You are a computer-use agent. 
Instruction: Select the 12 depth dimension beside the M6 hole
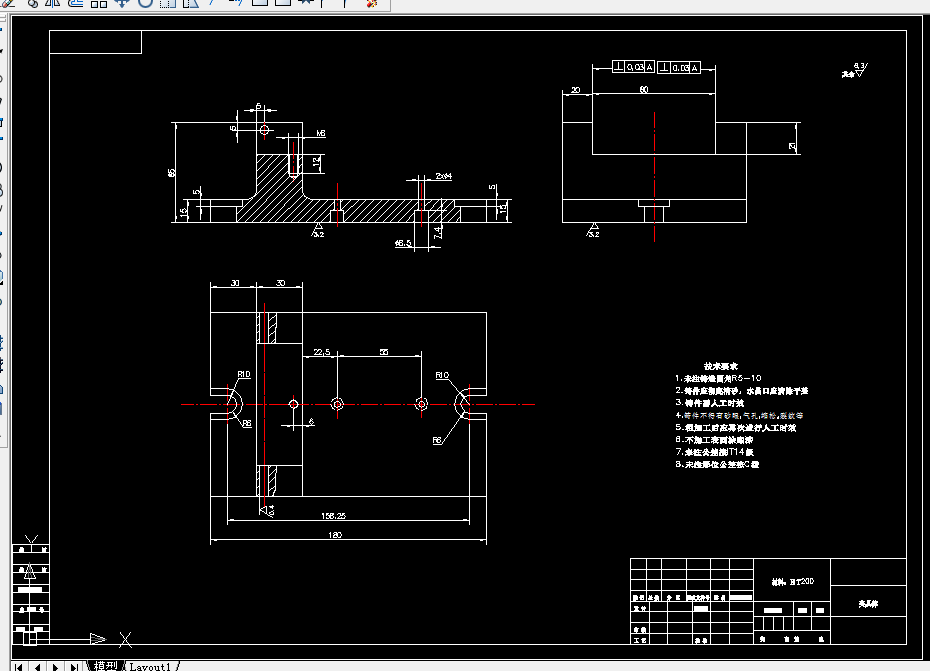317,161
